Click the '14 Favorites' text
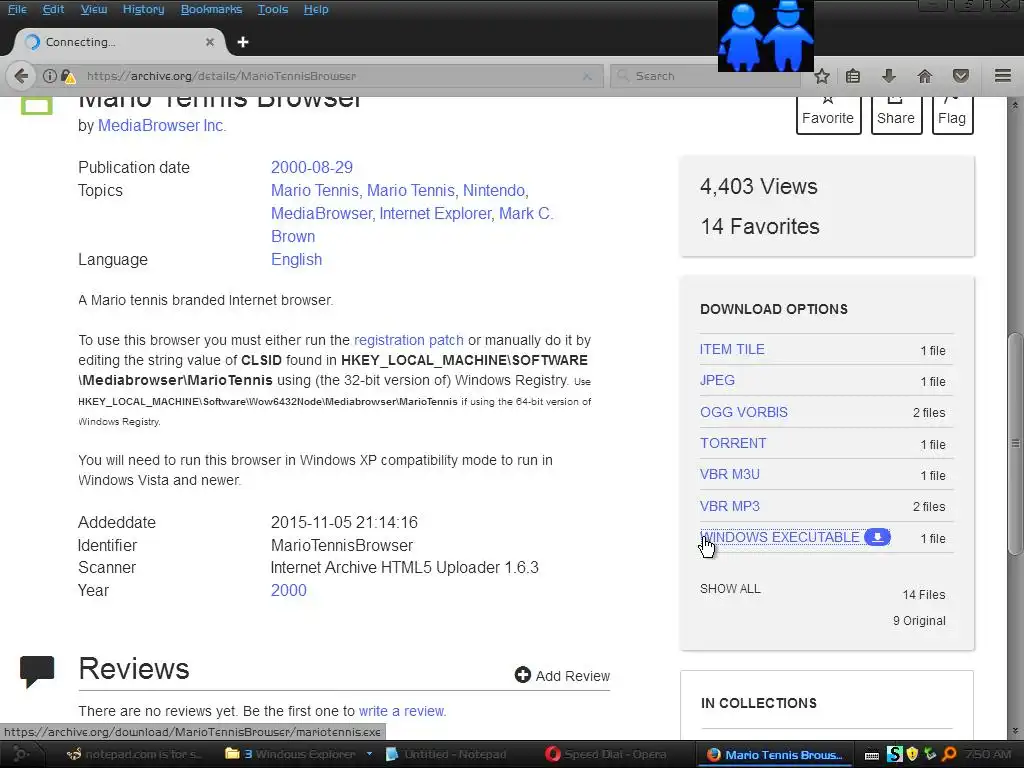Screen dimensions: 1024x768 coord(760,227)
